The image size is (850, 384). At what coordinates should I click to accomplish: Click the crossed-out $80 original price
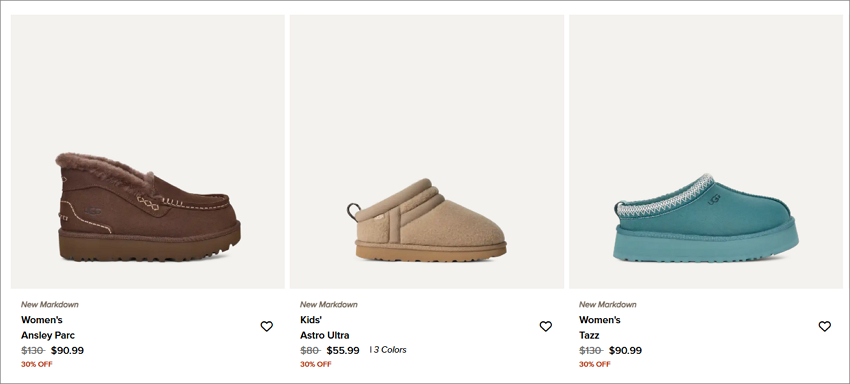pyautogui.click(x=310, y=350)
